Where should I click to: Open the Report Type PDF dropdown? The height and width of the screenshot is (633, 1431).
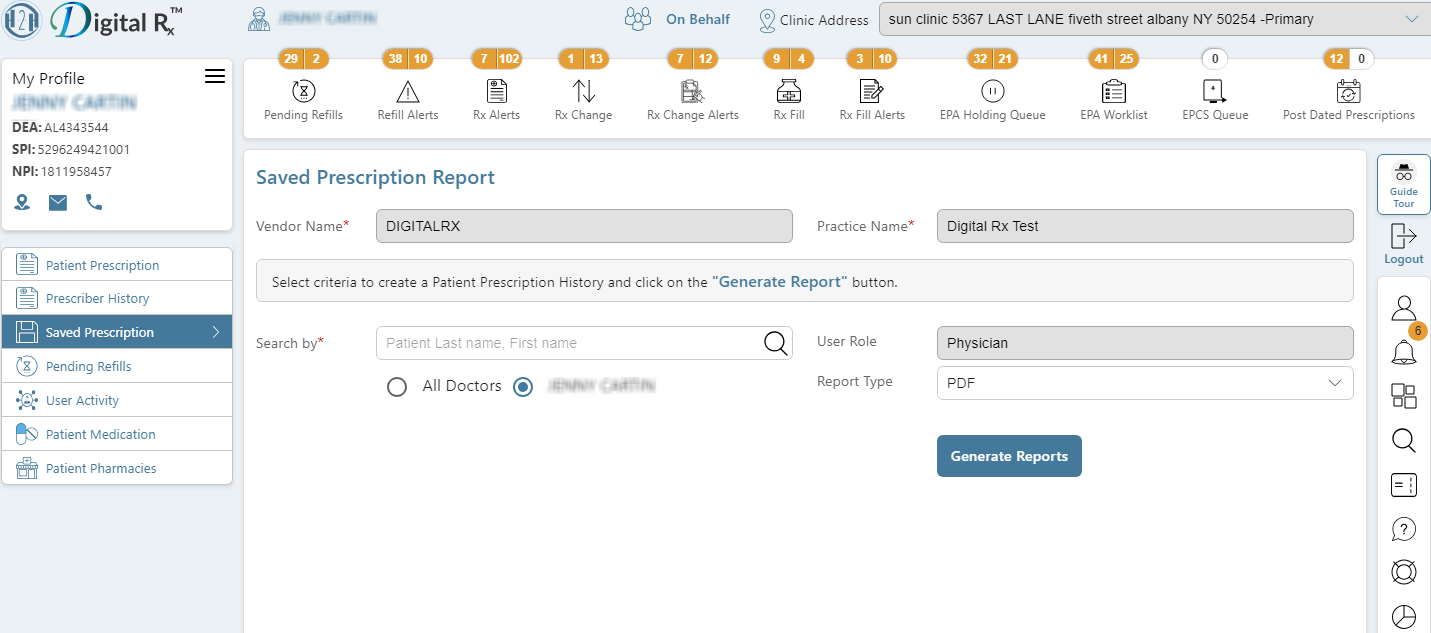tap(1145, 383)
